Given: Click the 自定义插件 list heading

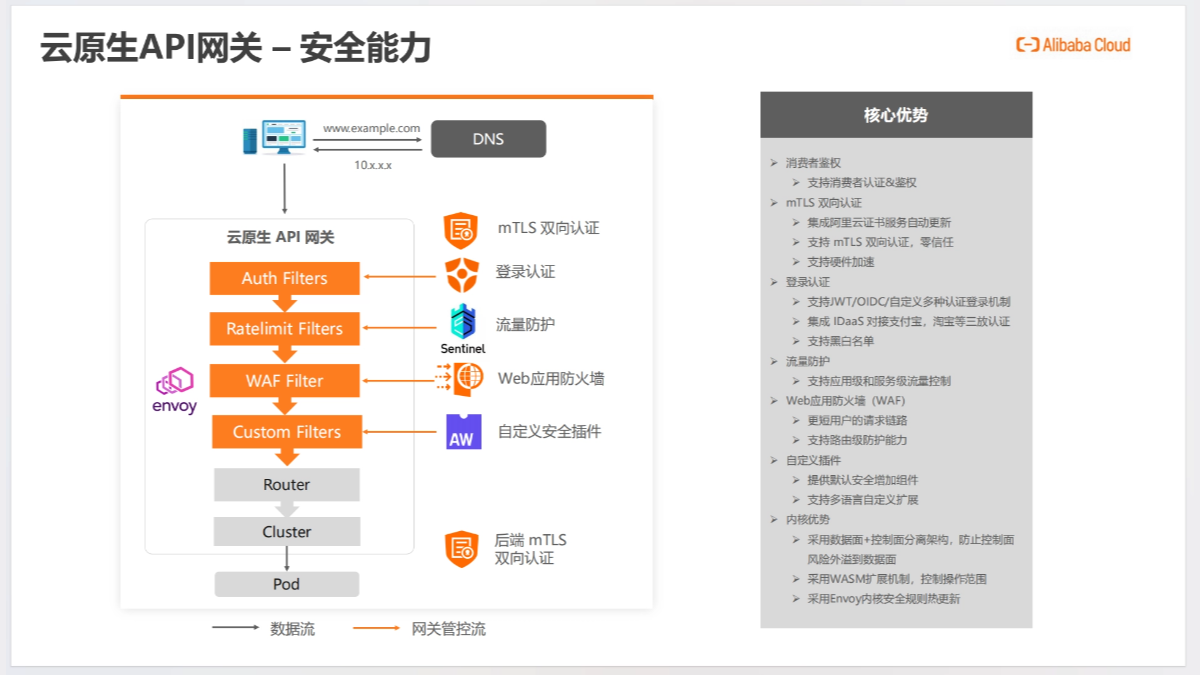Looking at the screenshot, I should pyautogui.click(x=813, y=460).
